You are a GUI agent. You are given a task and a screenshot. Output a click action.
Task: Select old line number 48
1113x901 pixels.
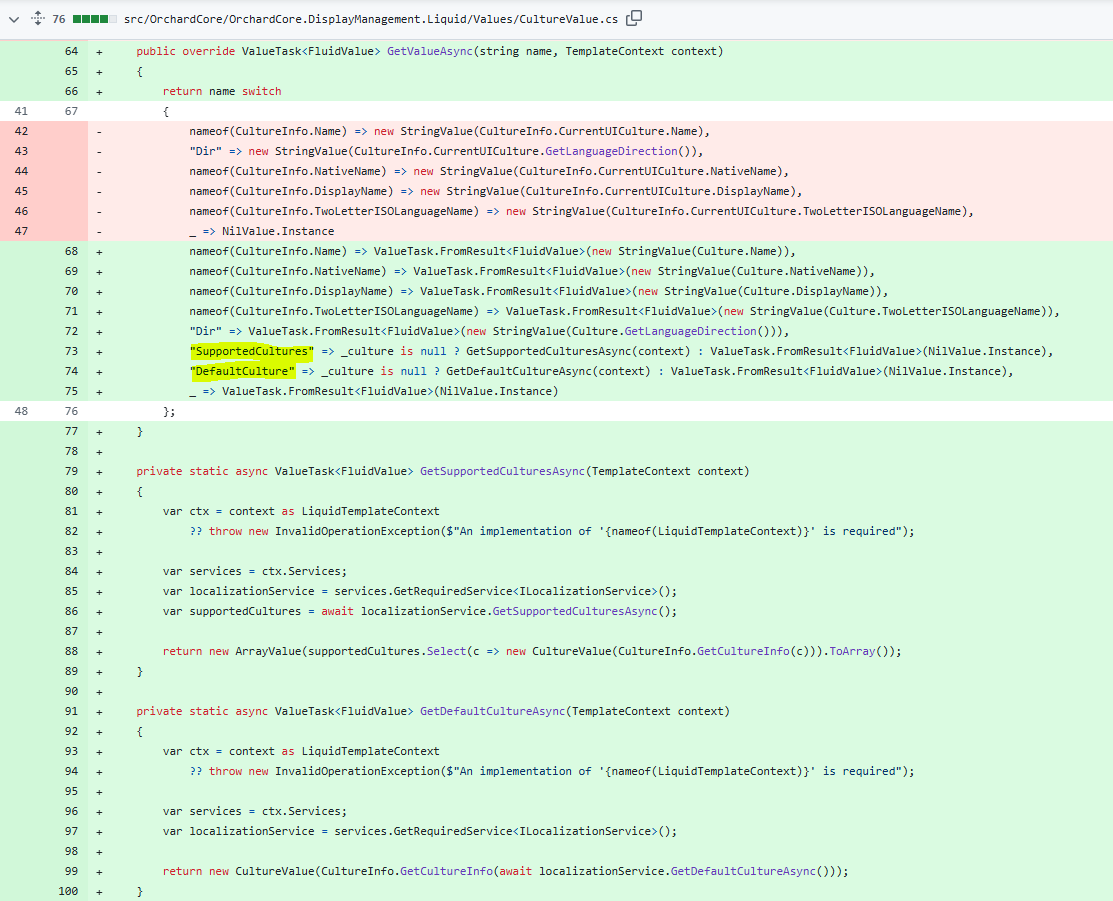[x=21, y=411]
